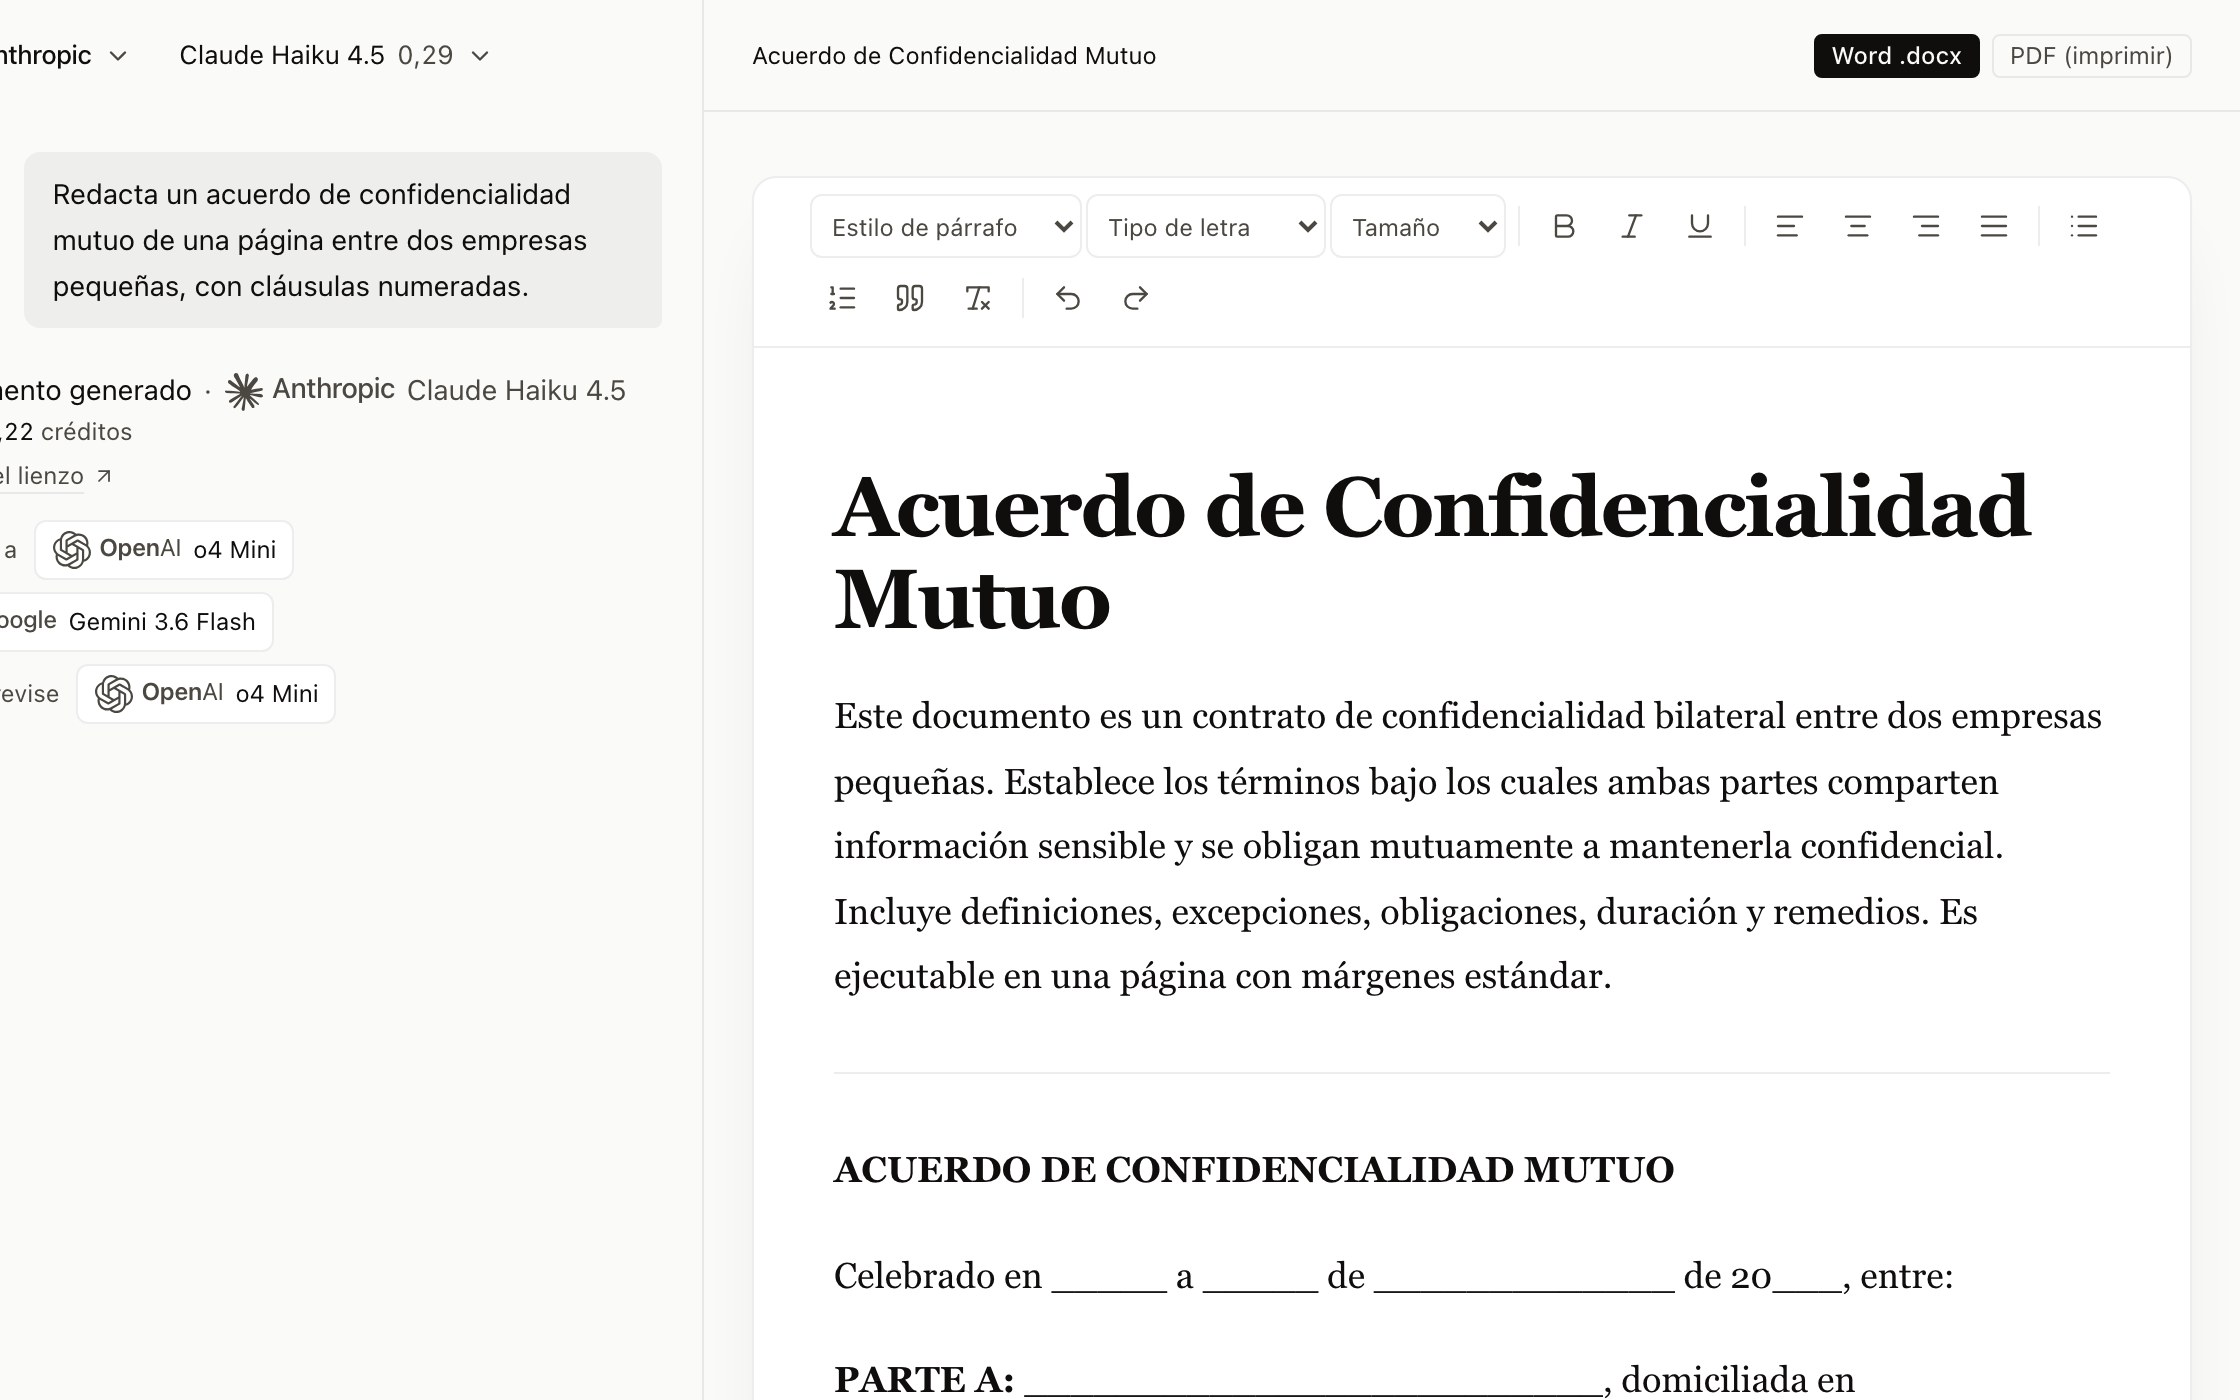Screen dimensions: 2240x1400
Task: Click the user prompt message bubble
Action: 343,240
